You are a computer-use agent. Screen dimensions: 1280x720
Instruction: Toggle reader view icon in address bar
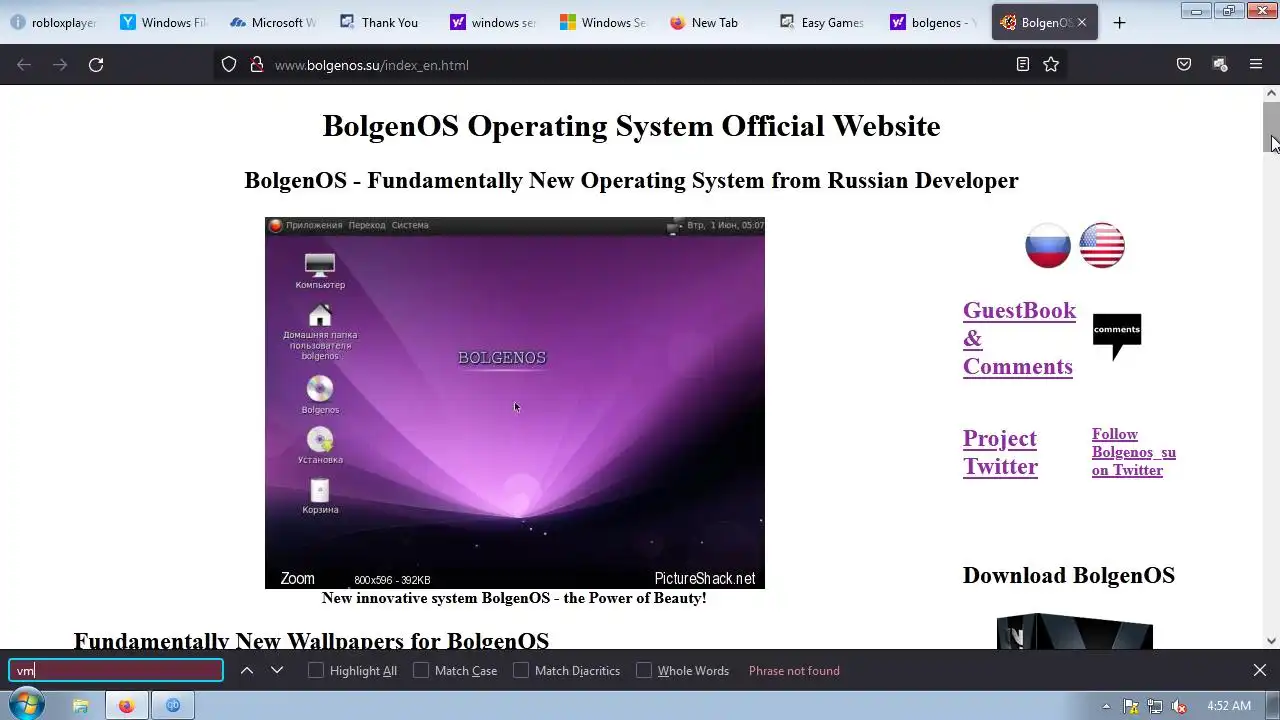(1022, 65)
